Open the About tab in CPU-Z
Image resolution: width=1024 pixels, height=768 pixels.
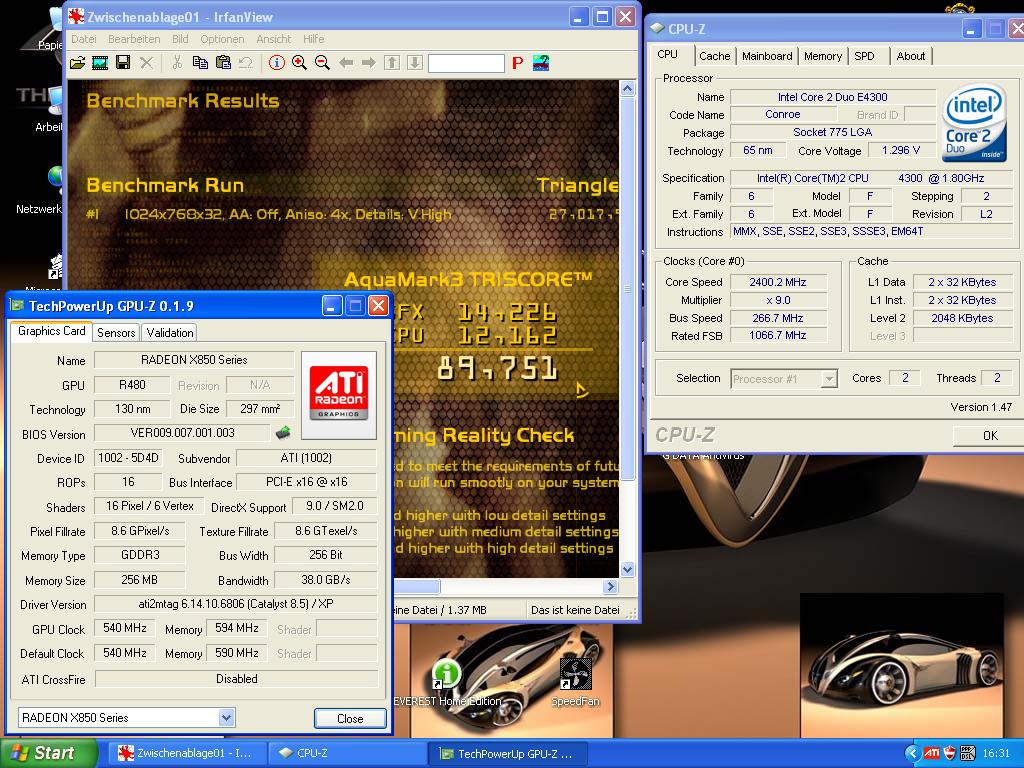tap(910, 56)
